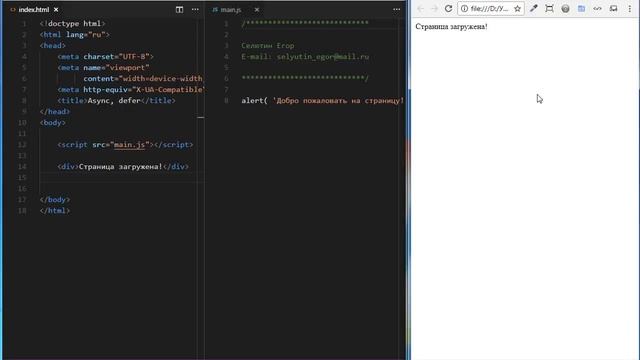This screenshot has height=360, width=640.
Task: Show site information for the file URL
Action: (x=464, y=9)
